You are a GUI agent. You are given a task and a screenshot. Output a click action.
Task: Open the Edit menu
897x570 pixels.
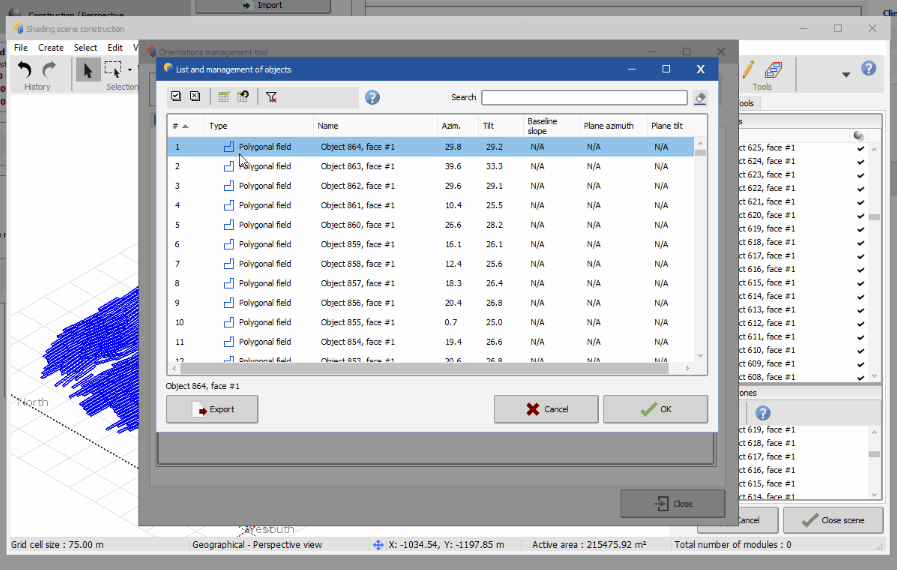coord(115,48)
